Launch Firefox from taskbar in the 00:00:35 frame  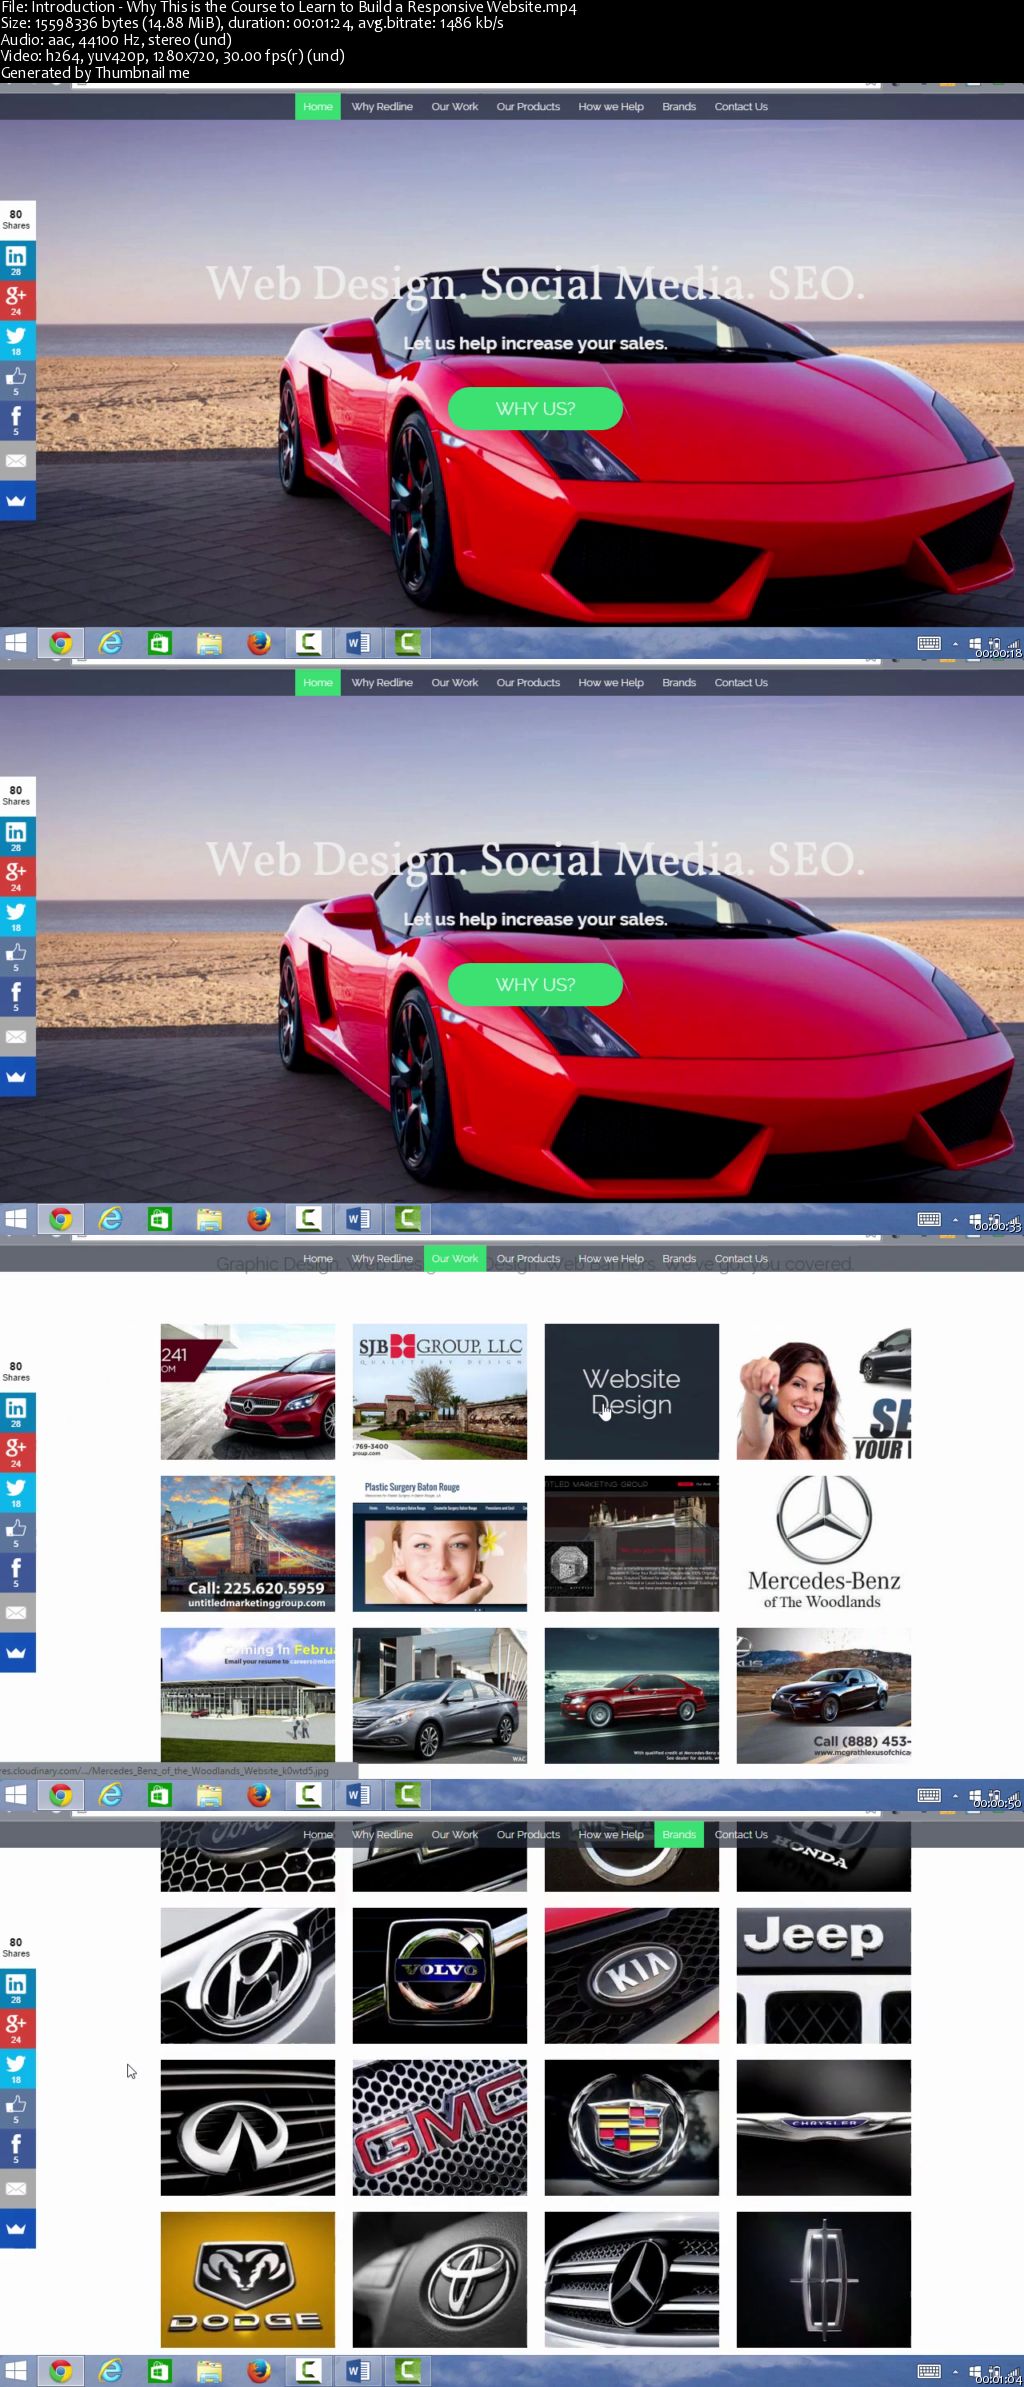pyautogui.click(x=259, y=1219)
